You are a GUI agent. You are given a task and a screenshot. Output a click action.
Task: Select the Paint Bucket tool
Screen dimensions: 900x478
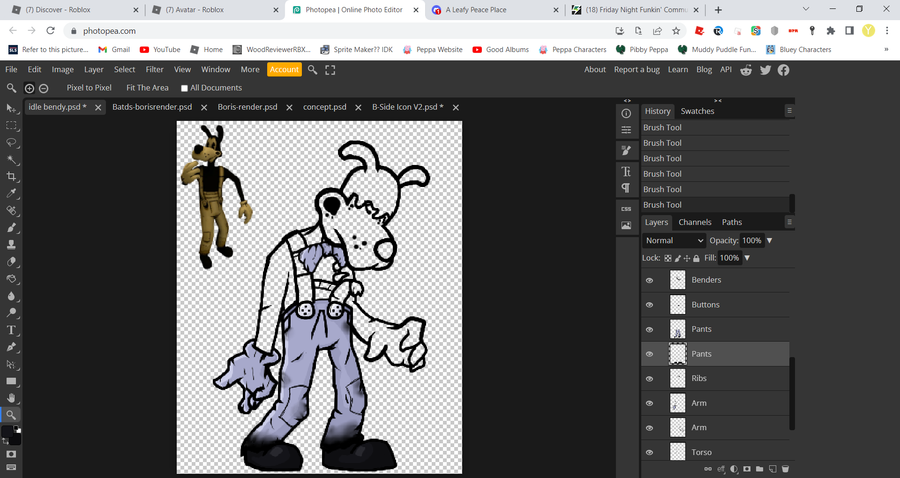coord(11,279)
